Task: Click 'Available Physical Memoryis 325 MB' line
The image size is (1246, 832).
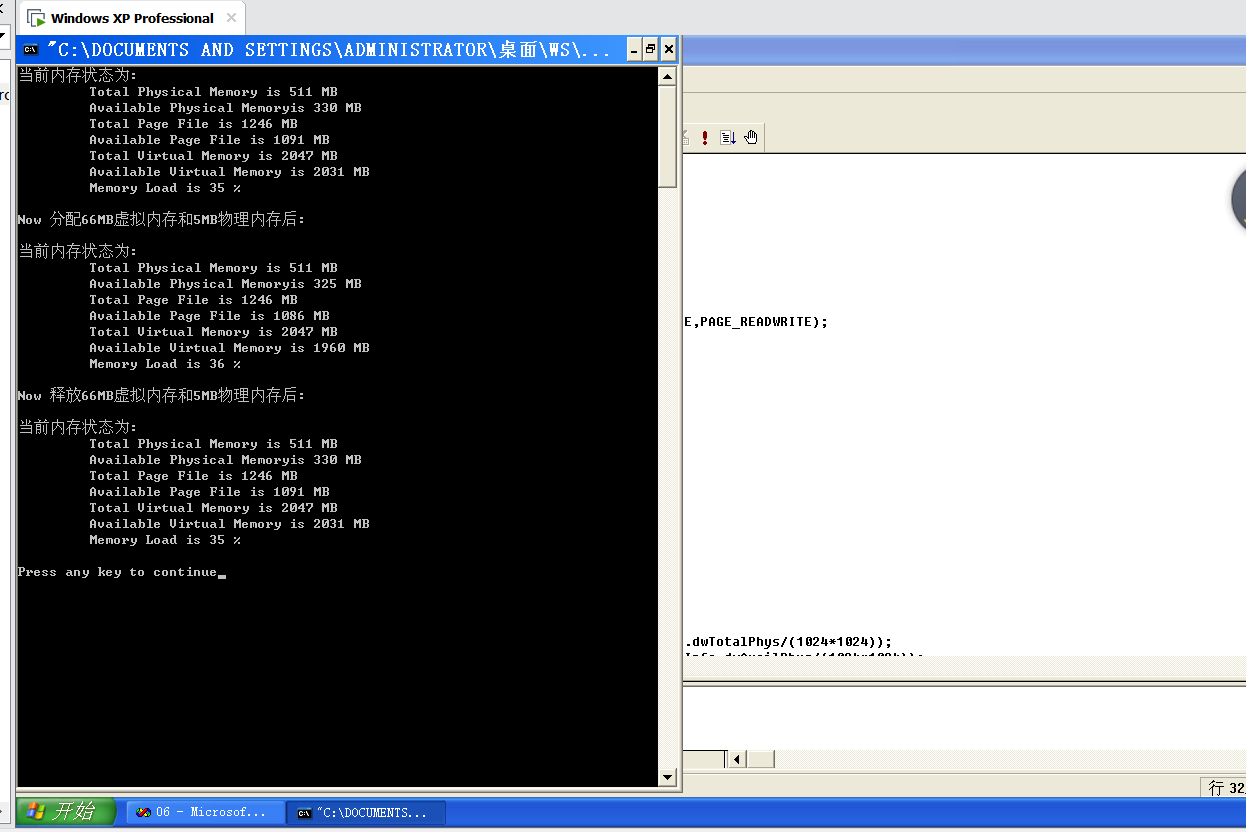Action: [x=225, y=284]
